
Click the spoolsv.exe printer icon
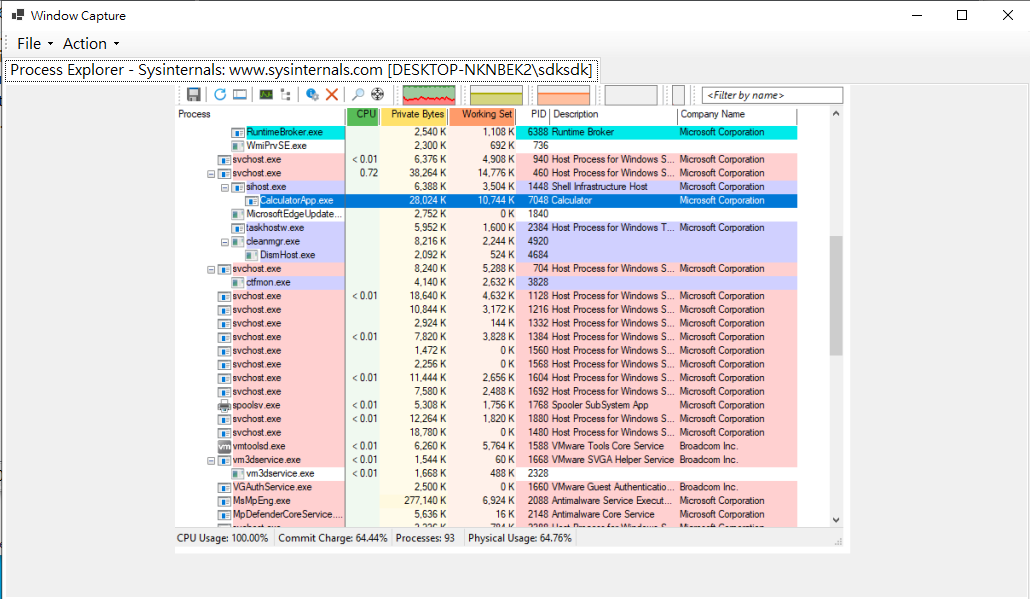coord(224,406)
